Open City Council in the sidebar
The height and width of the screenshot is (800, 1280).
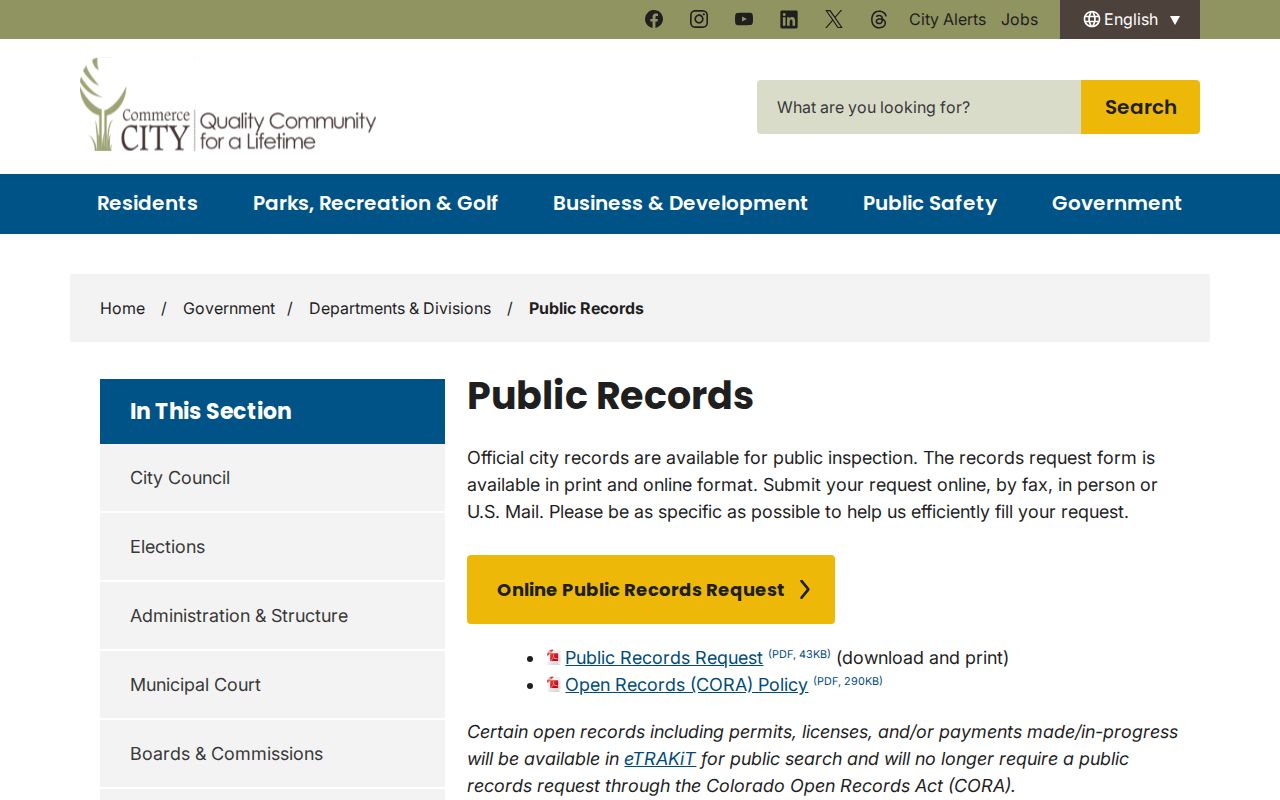(272, 478)
